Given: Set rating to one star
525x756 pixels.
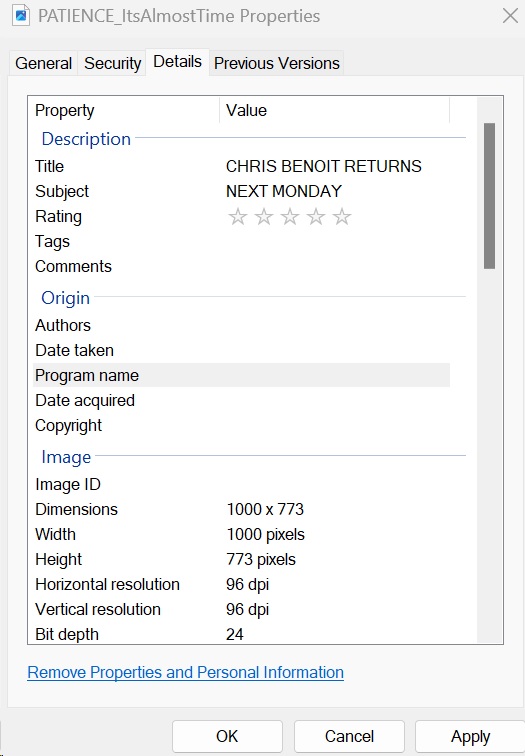Looking at the screenshot, I should [238, 216].
